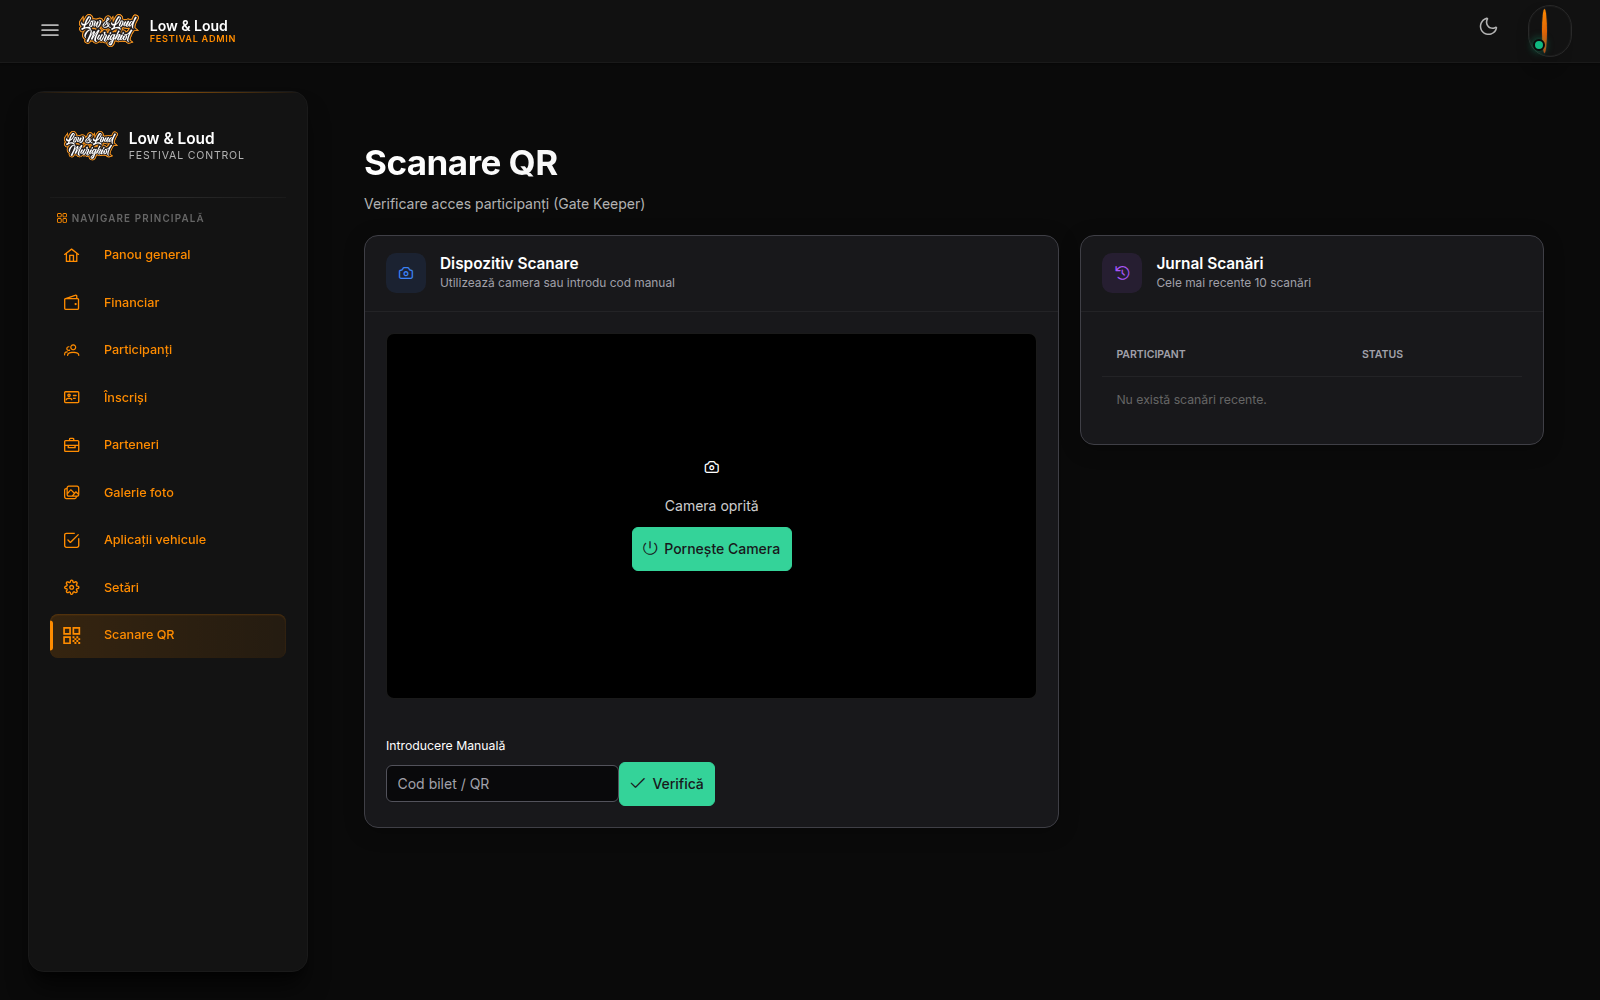Navigate to Înscriși page

(168, 398)
